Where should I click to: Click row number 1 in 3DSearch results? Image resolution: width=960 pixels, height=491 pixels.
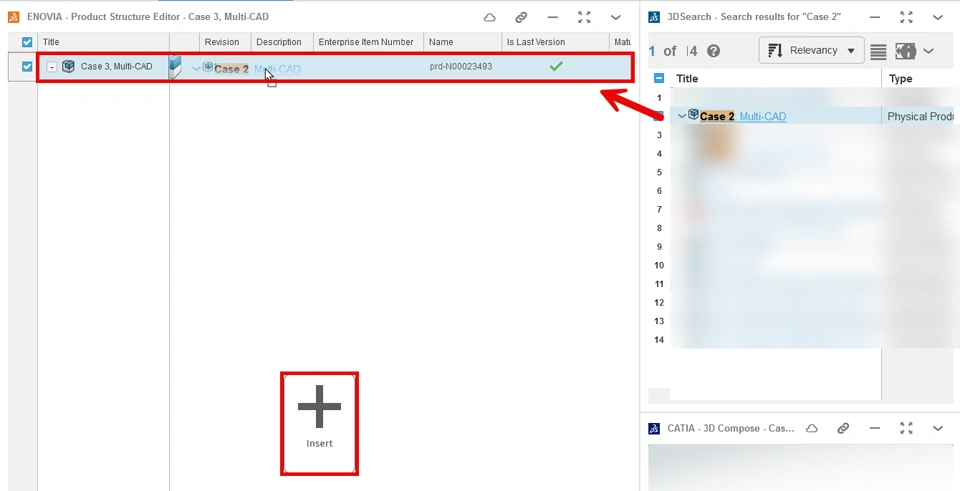(659, 98)
